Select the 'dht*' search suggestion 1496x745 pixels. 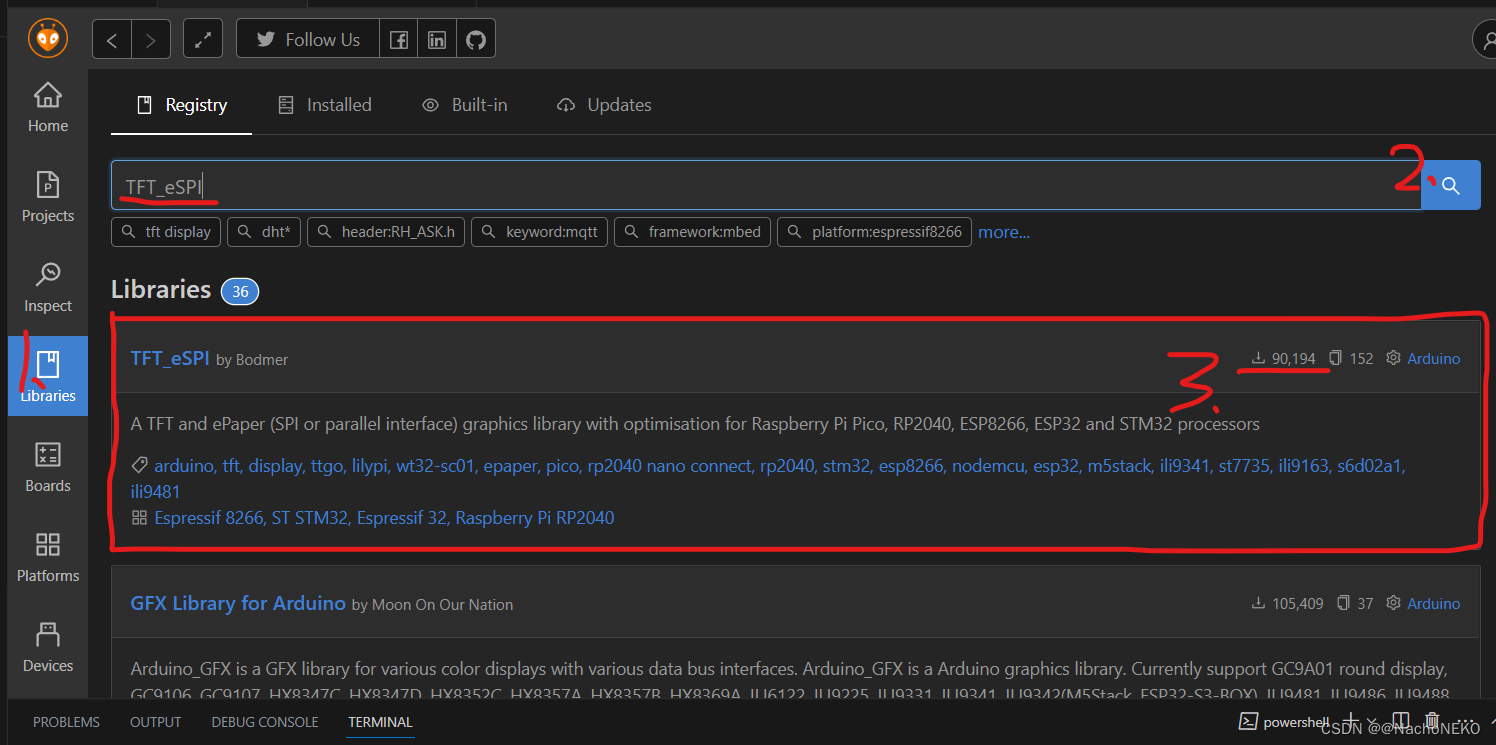point(264,232)
